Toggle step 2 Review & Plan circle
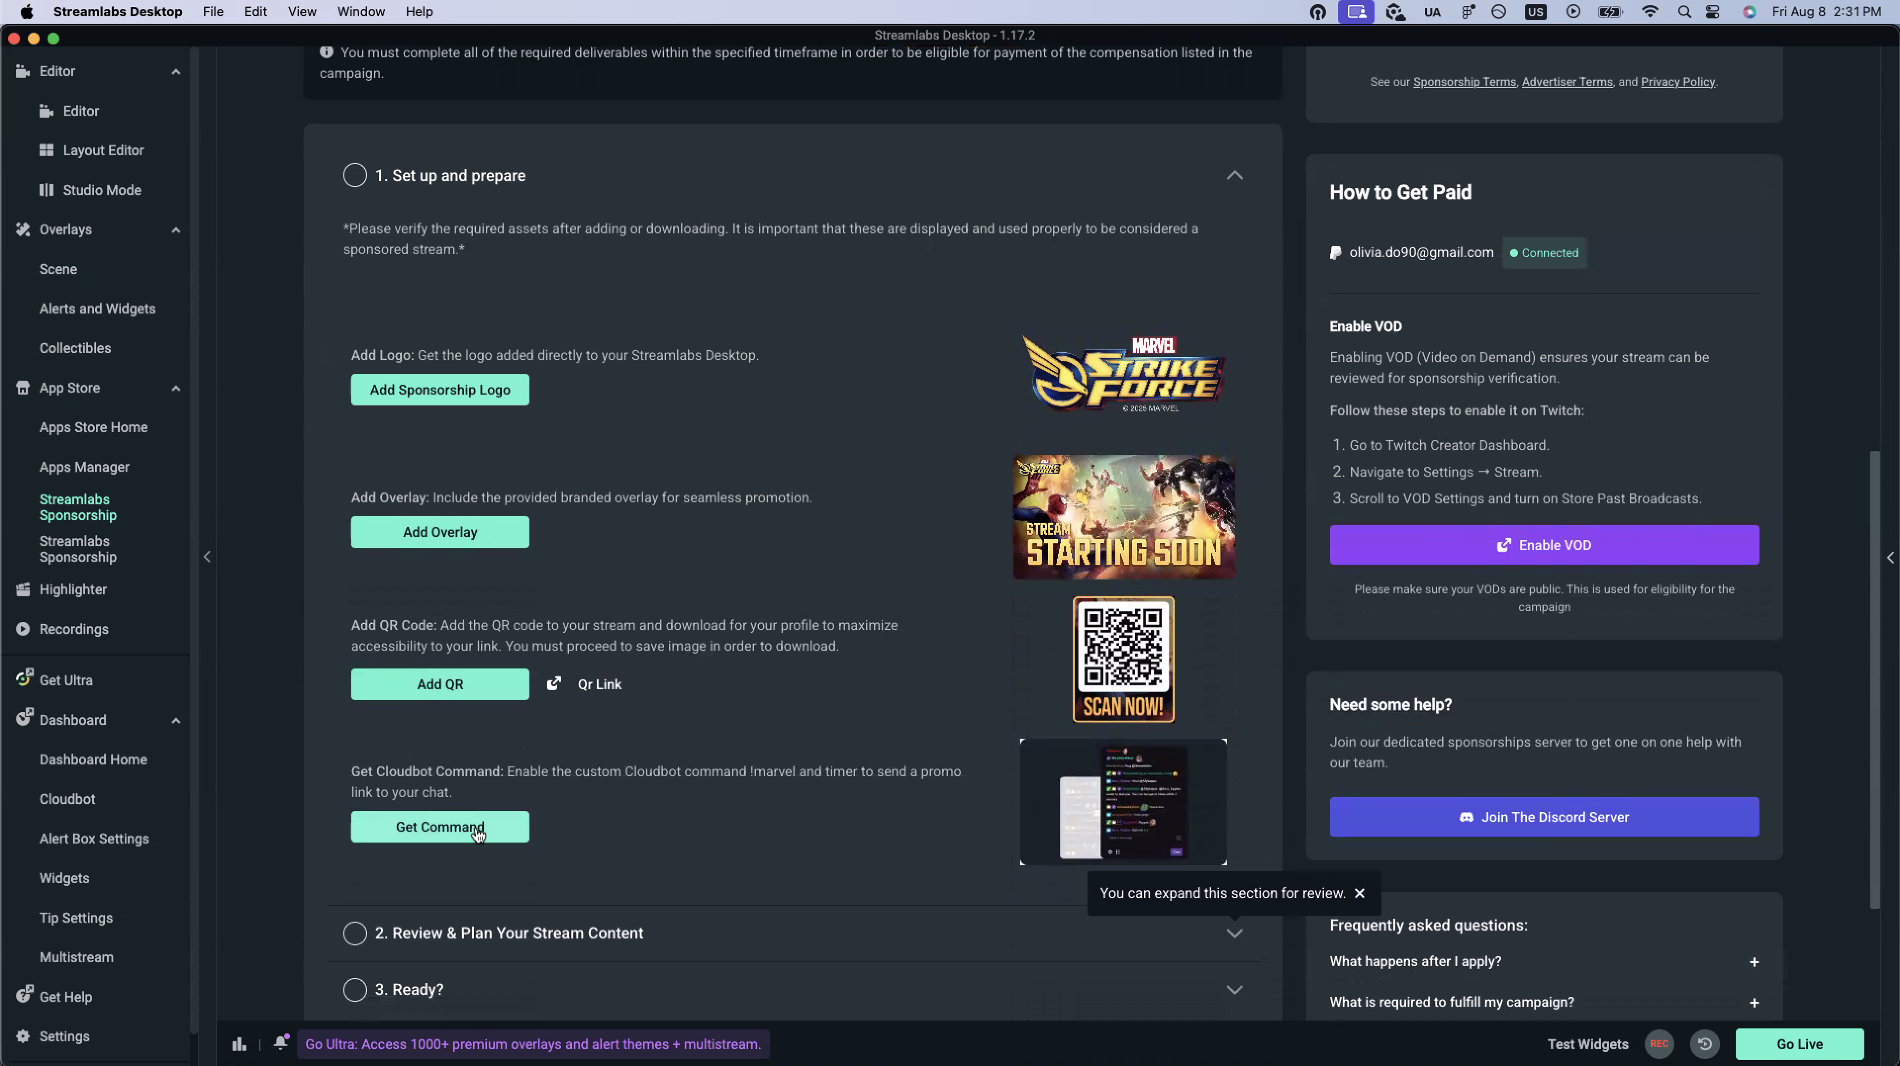The width and height of the screenshot is (1900, 1066). pyautogui.click(x=355, y=933)
